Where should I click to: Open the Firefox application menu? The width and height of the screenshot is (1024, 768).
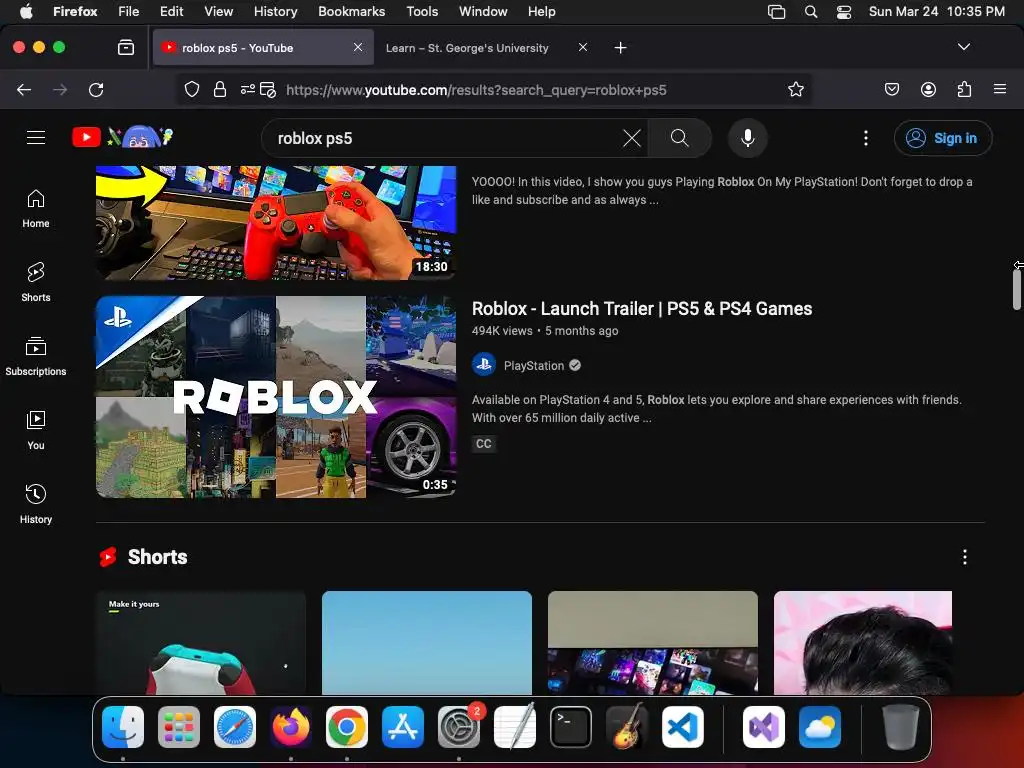pyautogui.click(x=1000, y=89)
